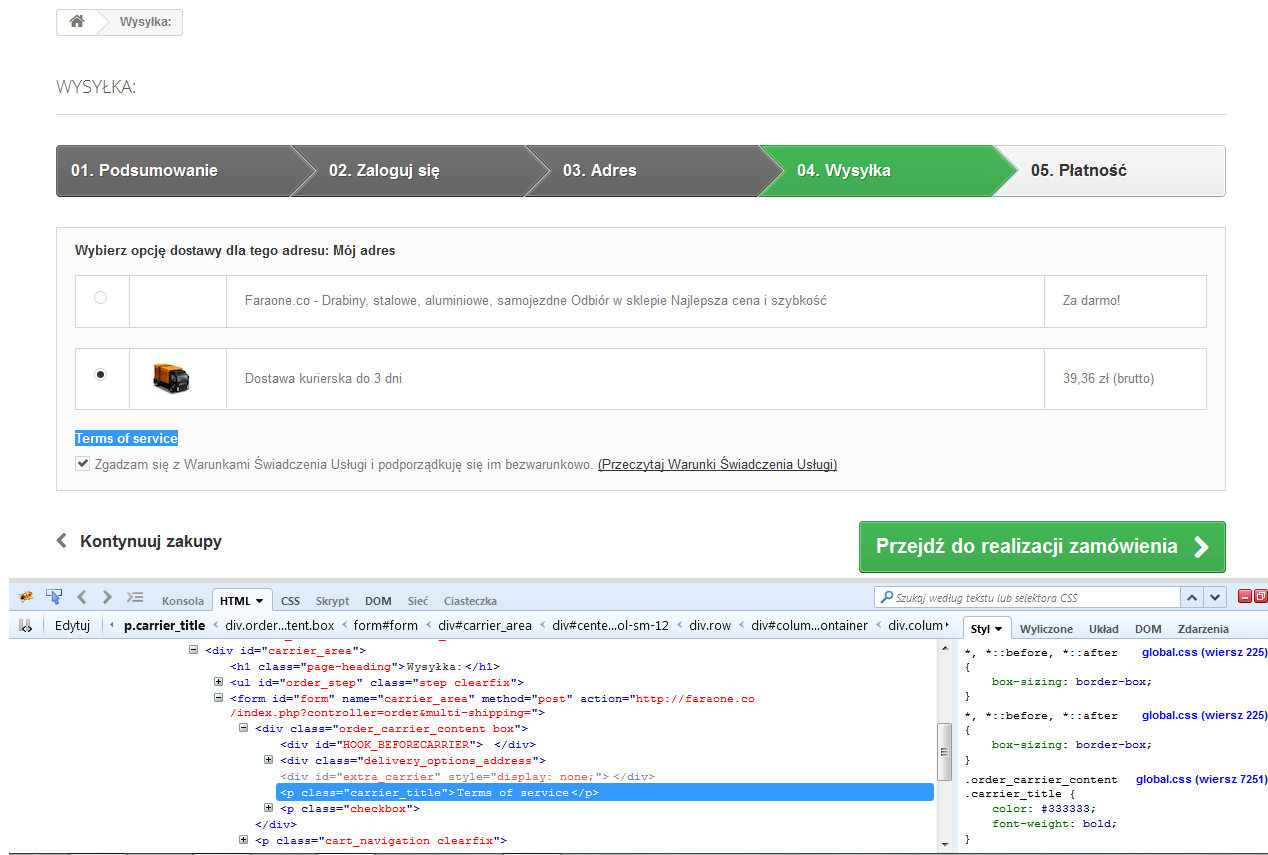This screenshot has height=855, width=1268.
Task: Click the Firebug forward arrow
Action: (x=107, y=597)
